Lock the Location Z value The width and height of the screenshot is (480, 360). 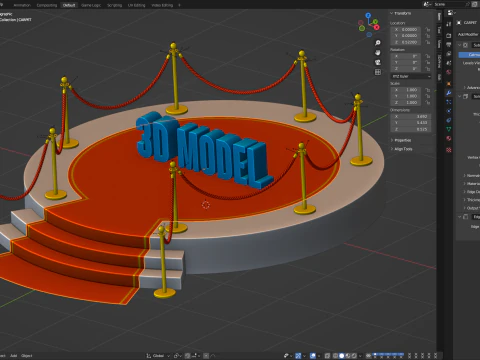pyautogui.click(x=427, y=42)
